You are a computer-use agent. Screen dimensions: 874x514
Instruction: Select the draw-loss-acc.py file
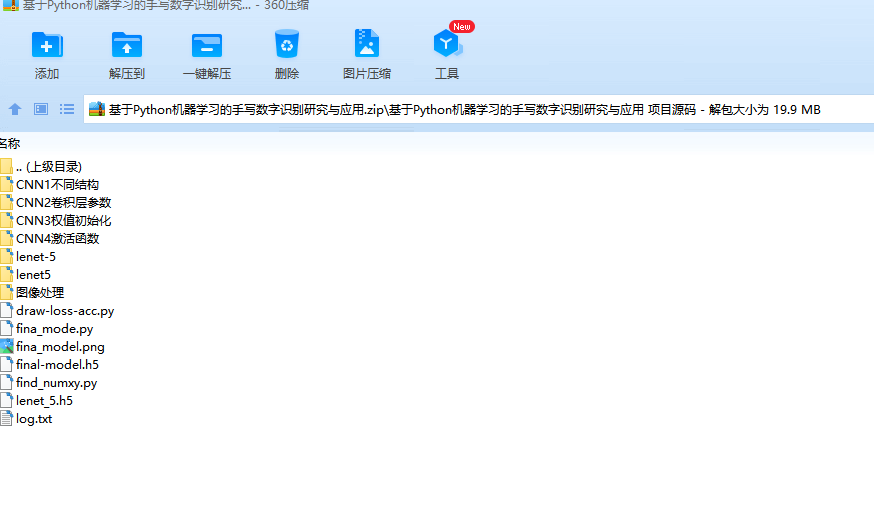click(57, 311)
